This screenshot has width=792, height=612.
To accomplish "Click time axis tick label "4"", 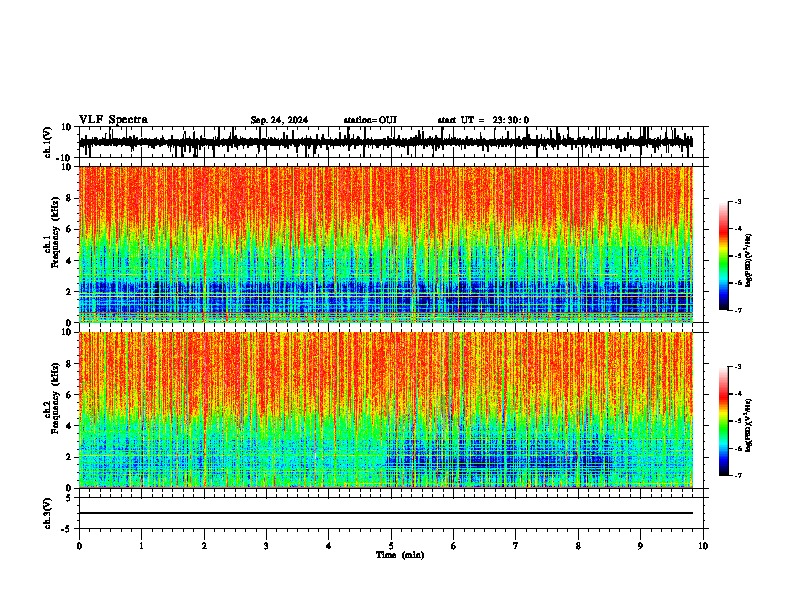I will 329,546.
